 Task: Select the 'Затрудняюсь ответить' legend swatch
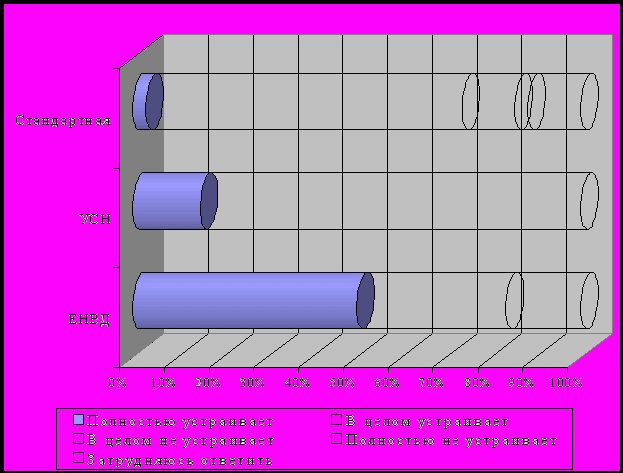(x=79, y=457)
